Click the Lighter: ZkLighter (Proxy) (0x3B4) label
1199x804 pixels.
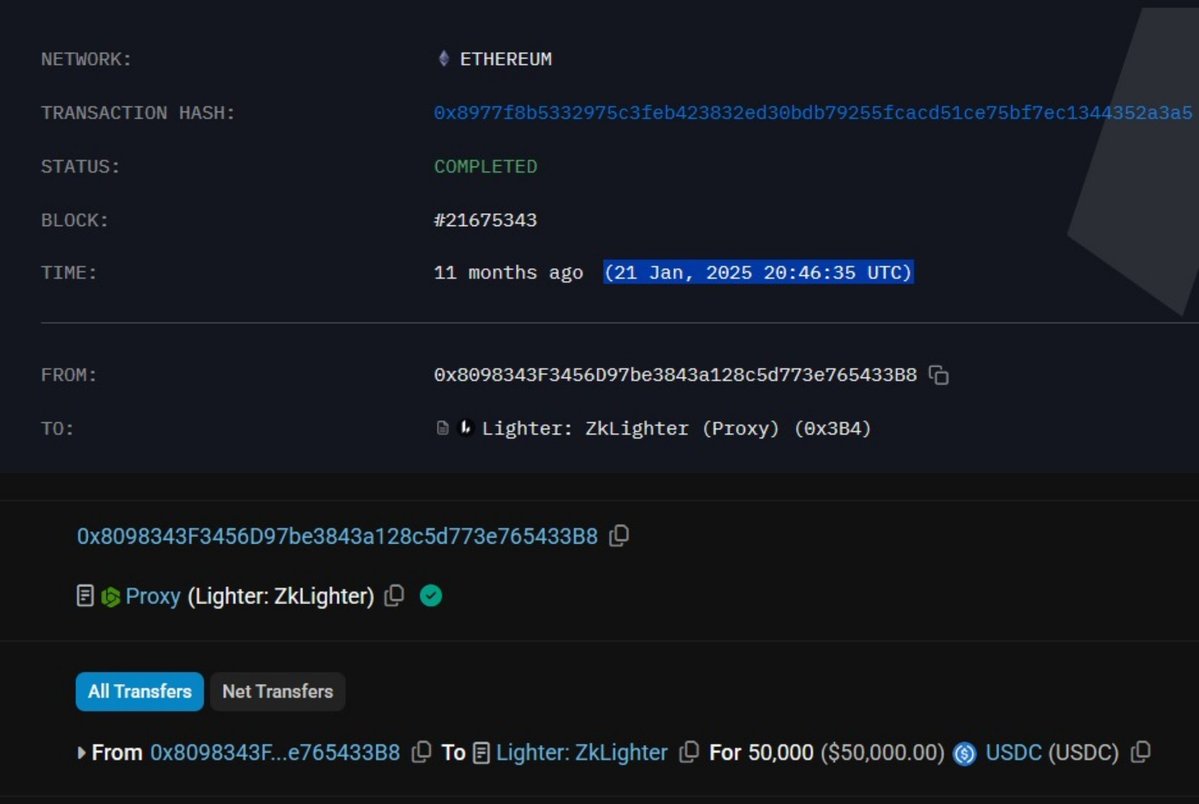coord(677,428)
